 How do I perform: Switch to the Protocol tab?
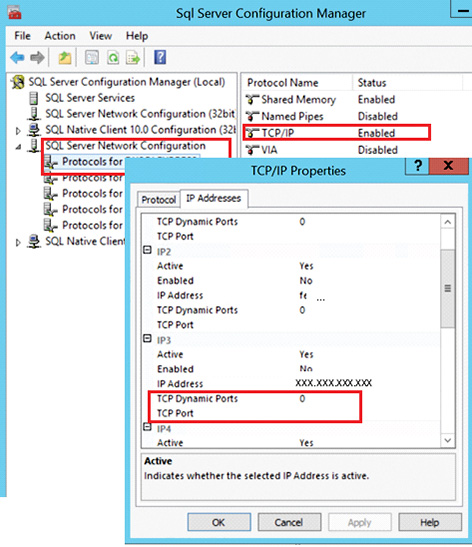(159, 200)
